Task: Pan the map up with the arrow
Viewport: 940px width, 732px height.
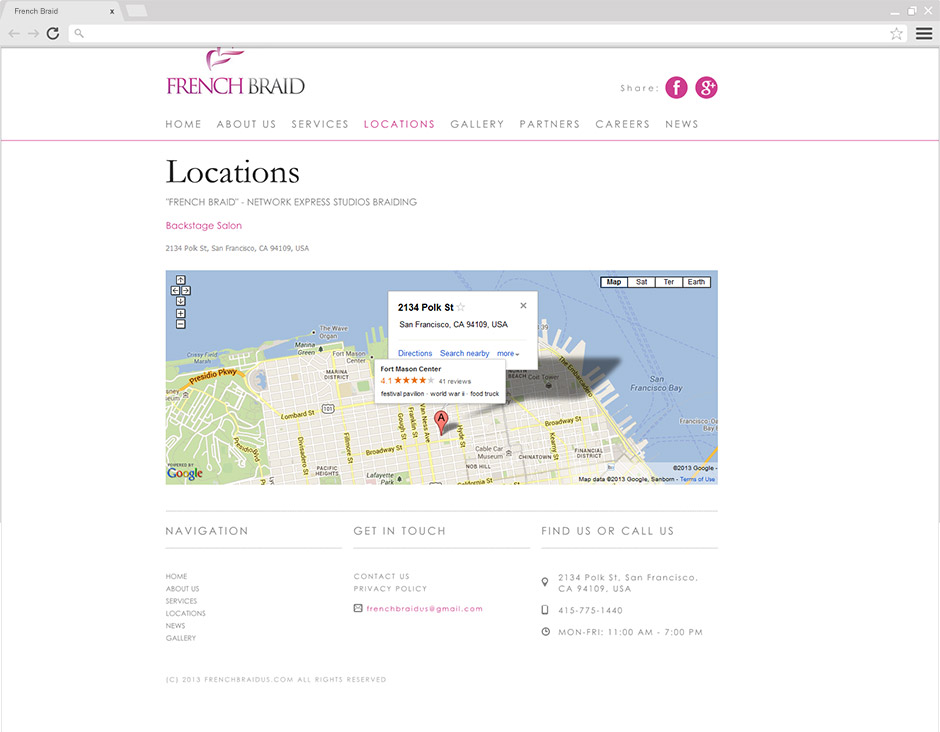Action: pyautogui.click(x=180, y=280)
